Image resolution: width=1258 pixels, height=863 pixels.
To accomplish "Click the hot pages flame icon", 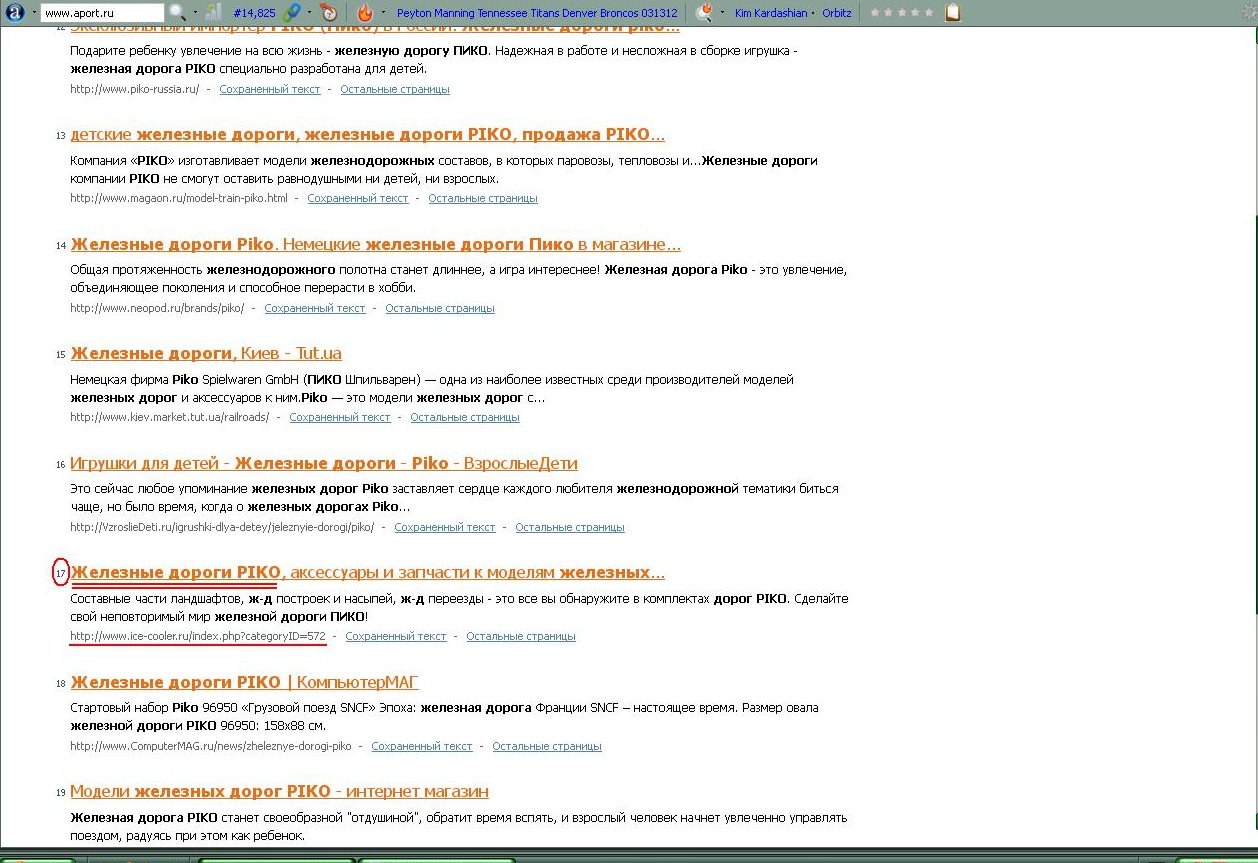I will coord(365,13).
